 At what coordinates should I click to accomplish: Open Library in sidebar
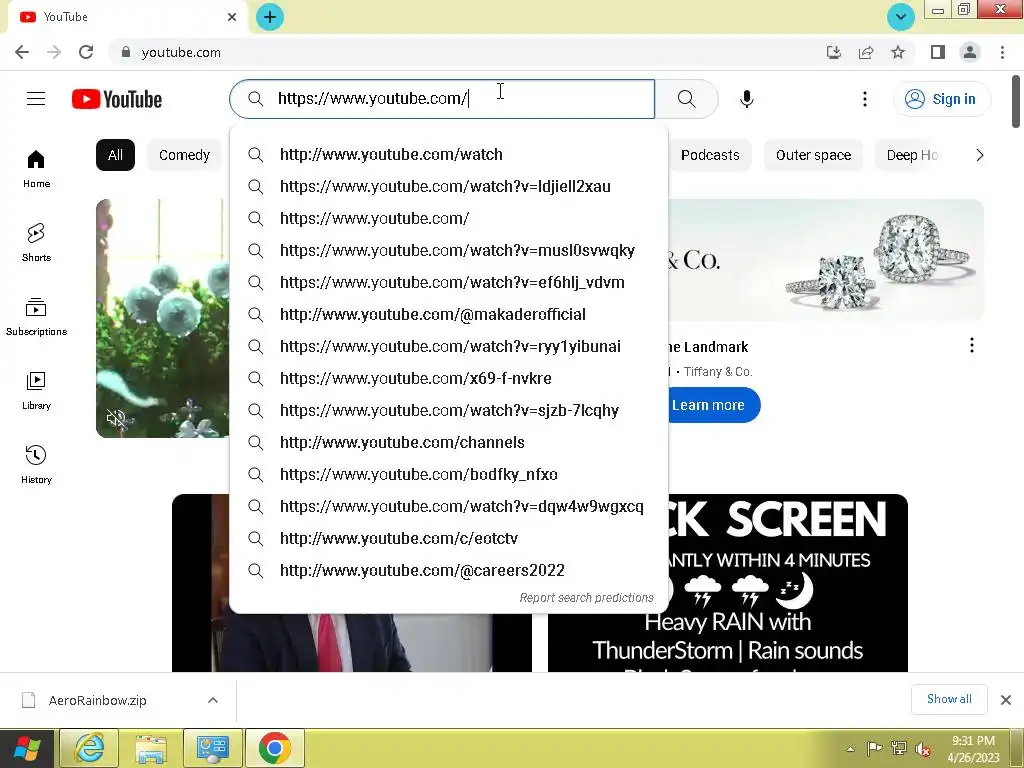pos(37,391)
